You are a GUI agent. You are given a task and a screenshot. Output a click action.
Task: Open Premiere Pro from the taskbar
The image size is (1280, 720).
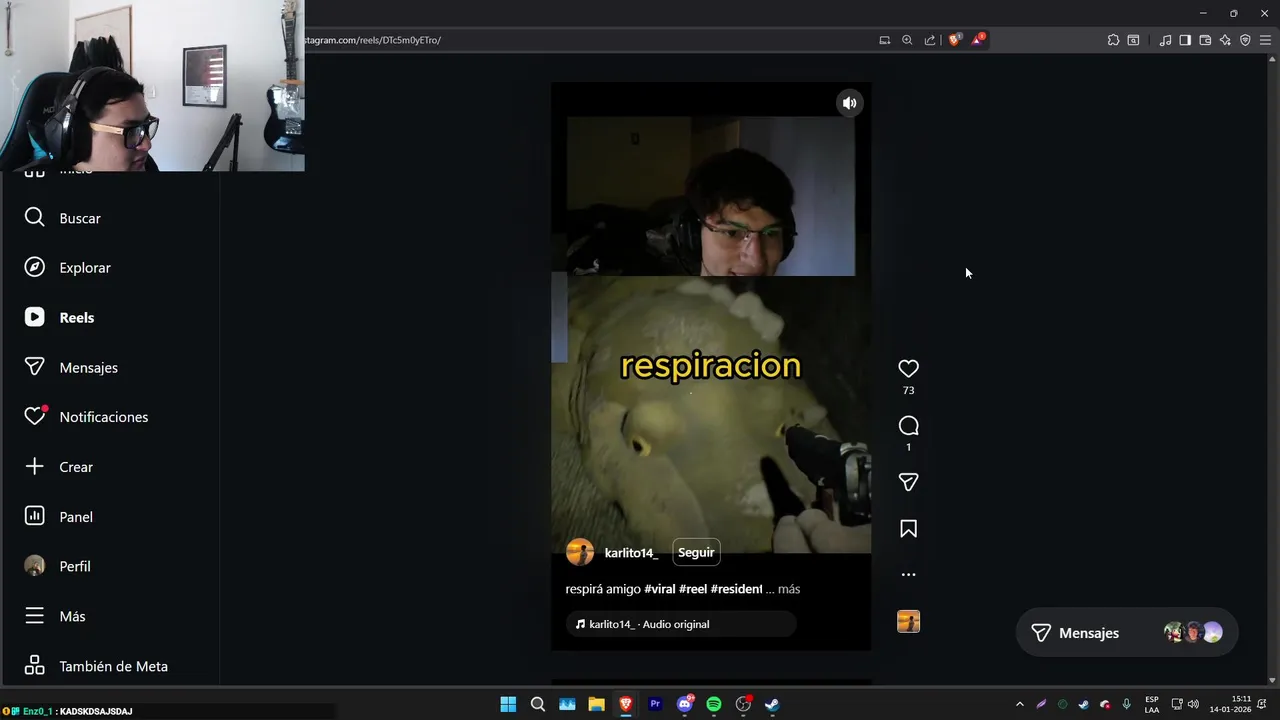coord(655,704)
